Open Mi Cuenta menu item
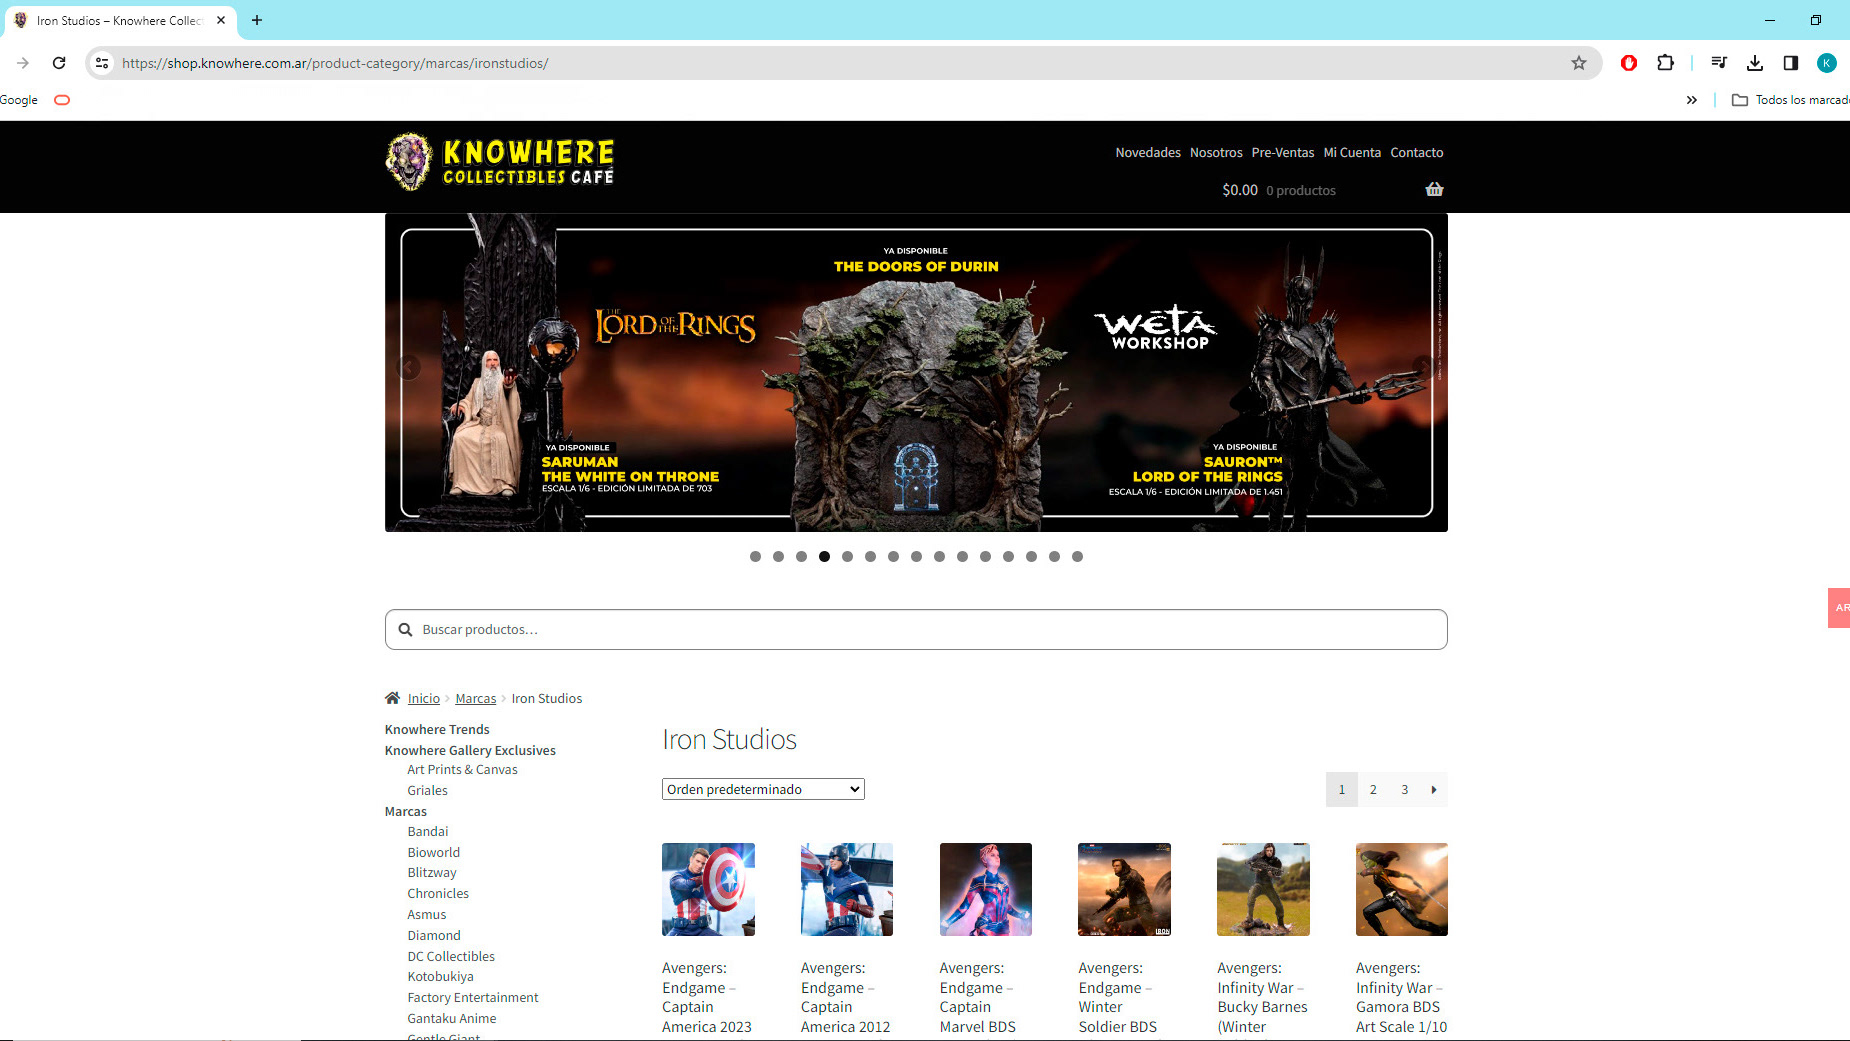 pyautogui.click(x=1352, y=153)
